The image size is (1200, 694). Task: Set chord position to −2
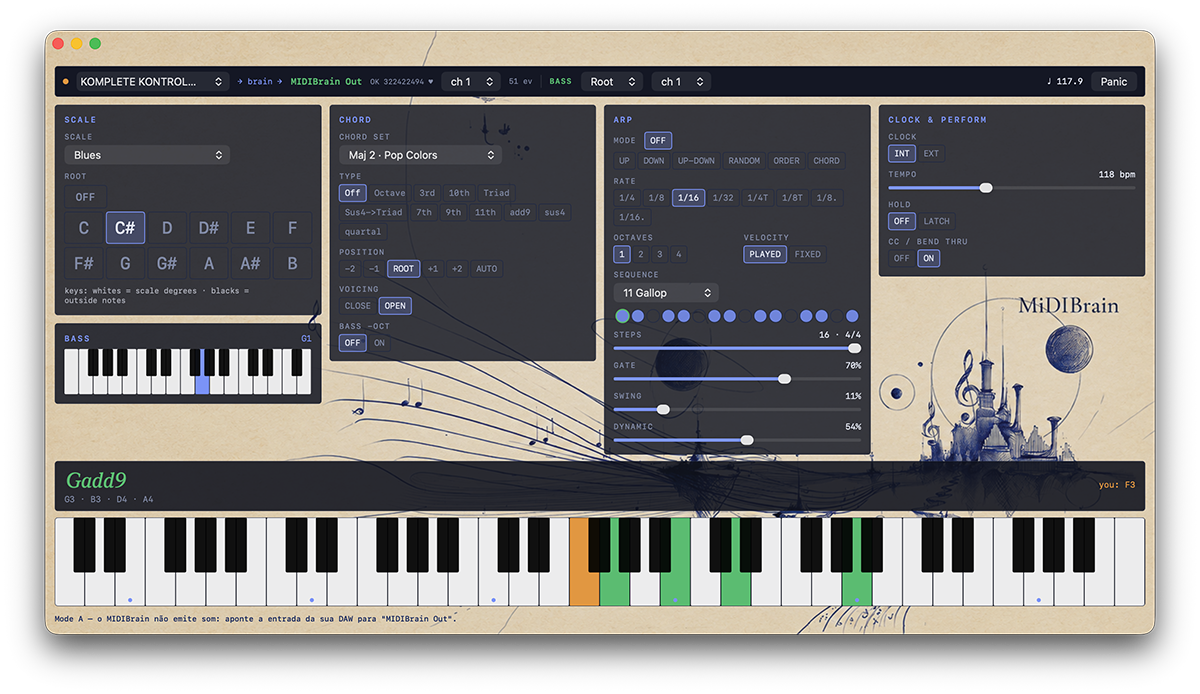coord(350,269)
